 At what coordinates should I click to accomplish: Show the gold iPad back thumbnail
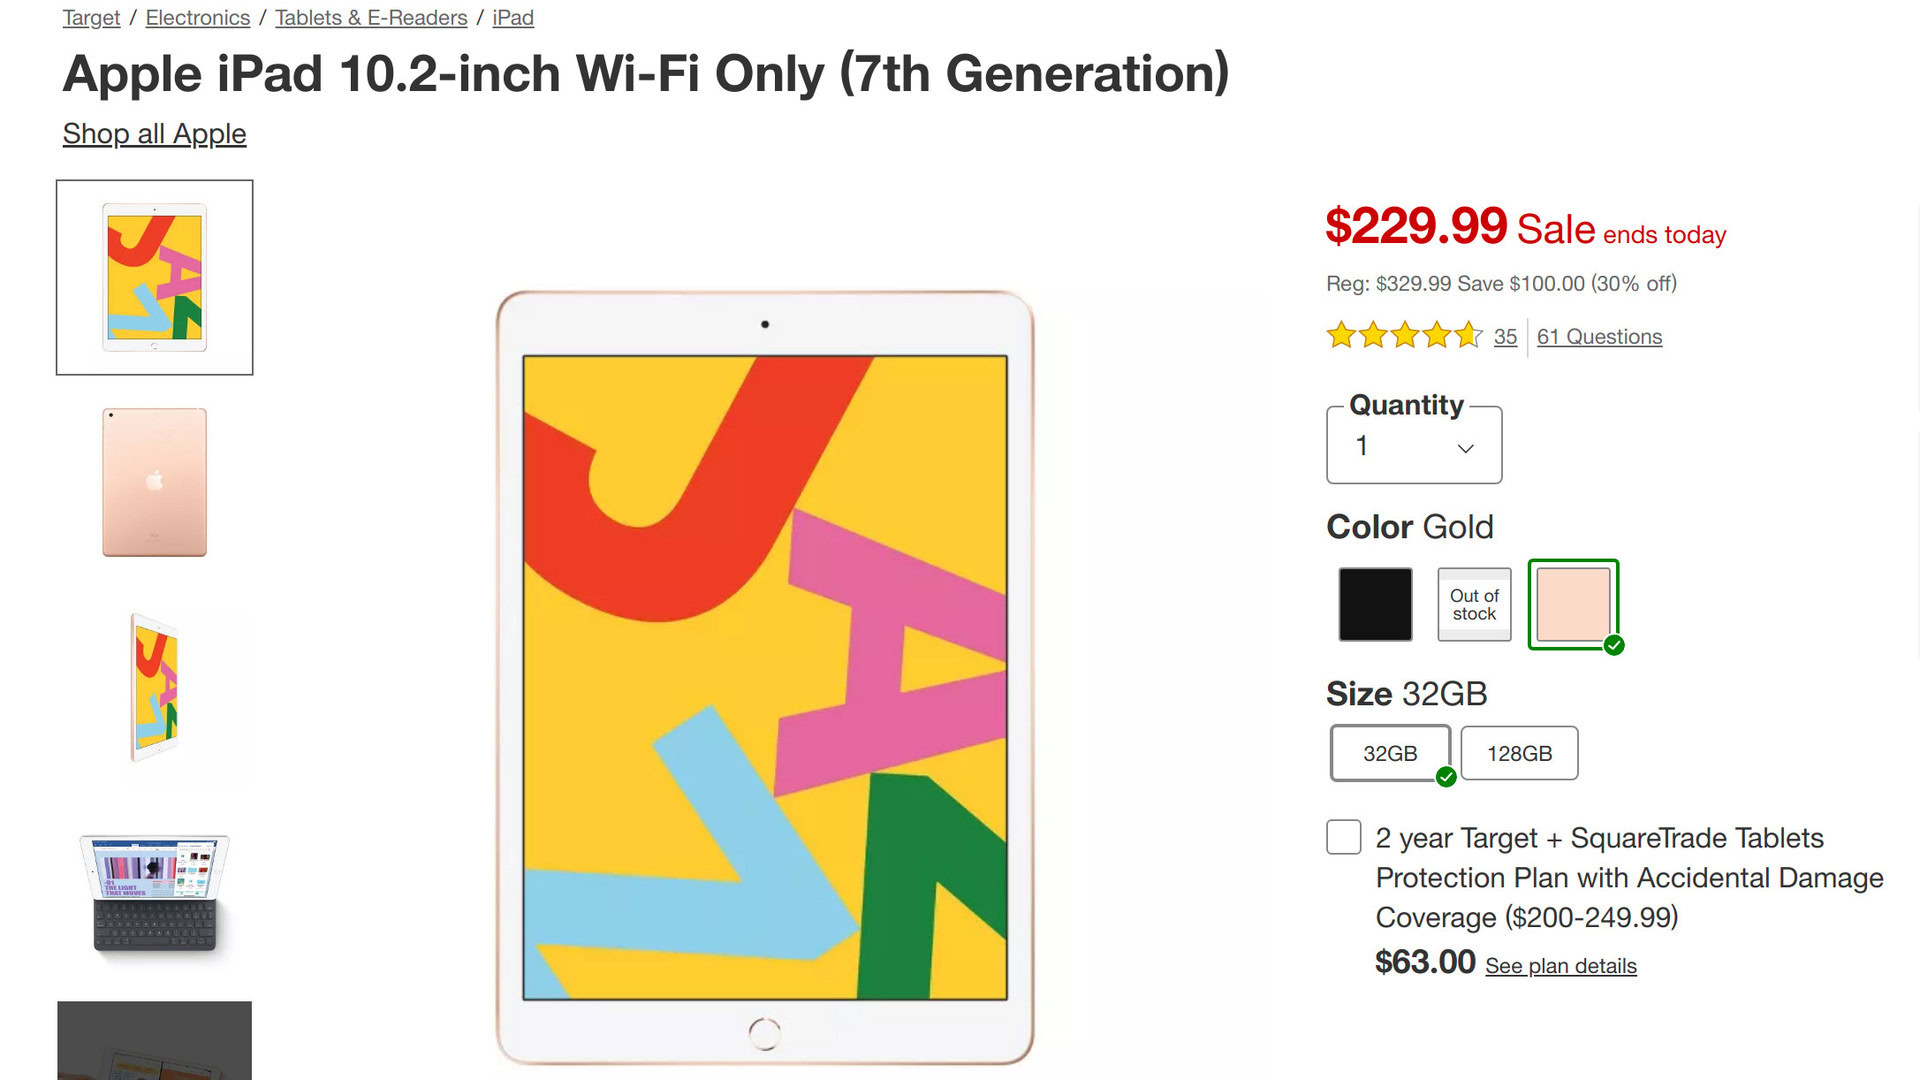tap(154, 482)
